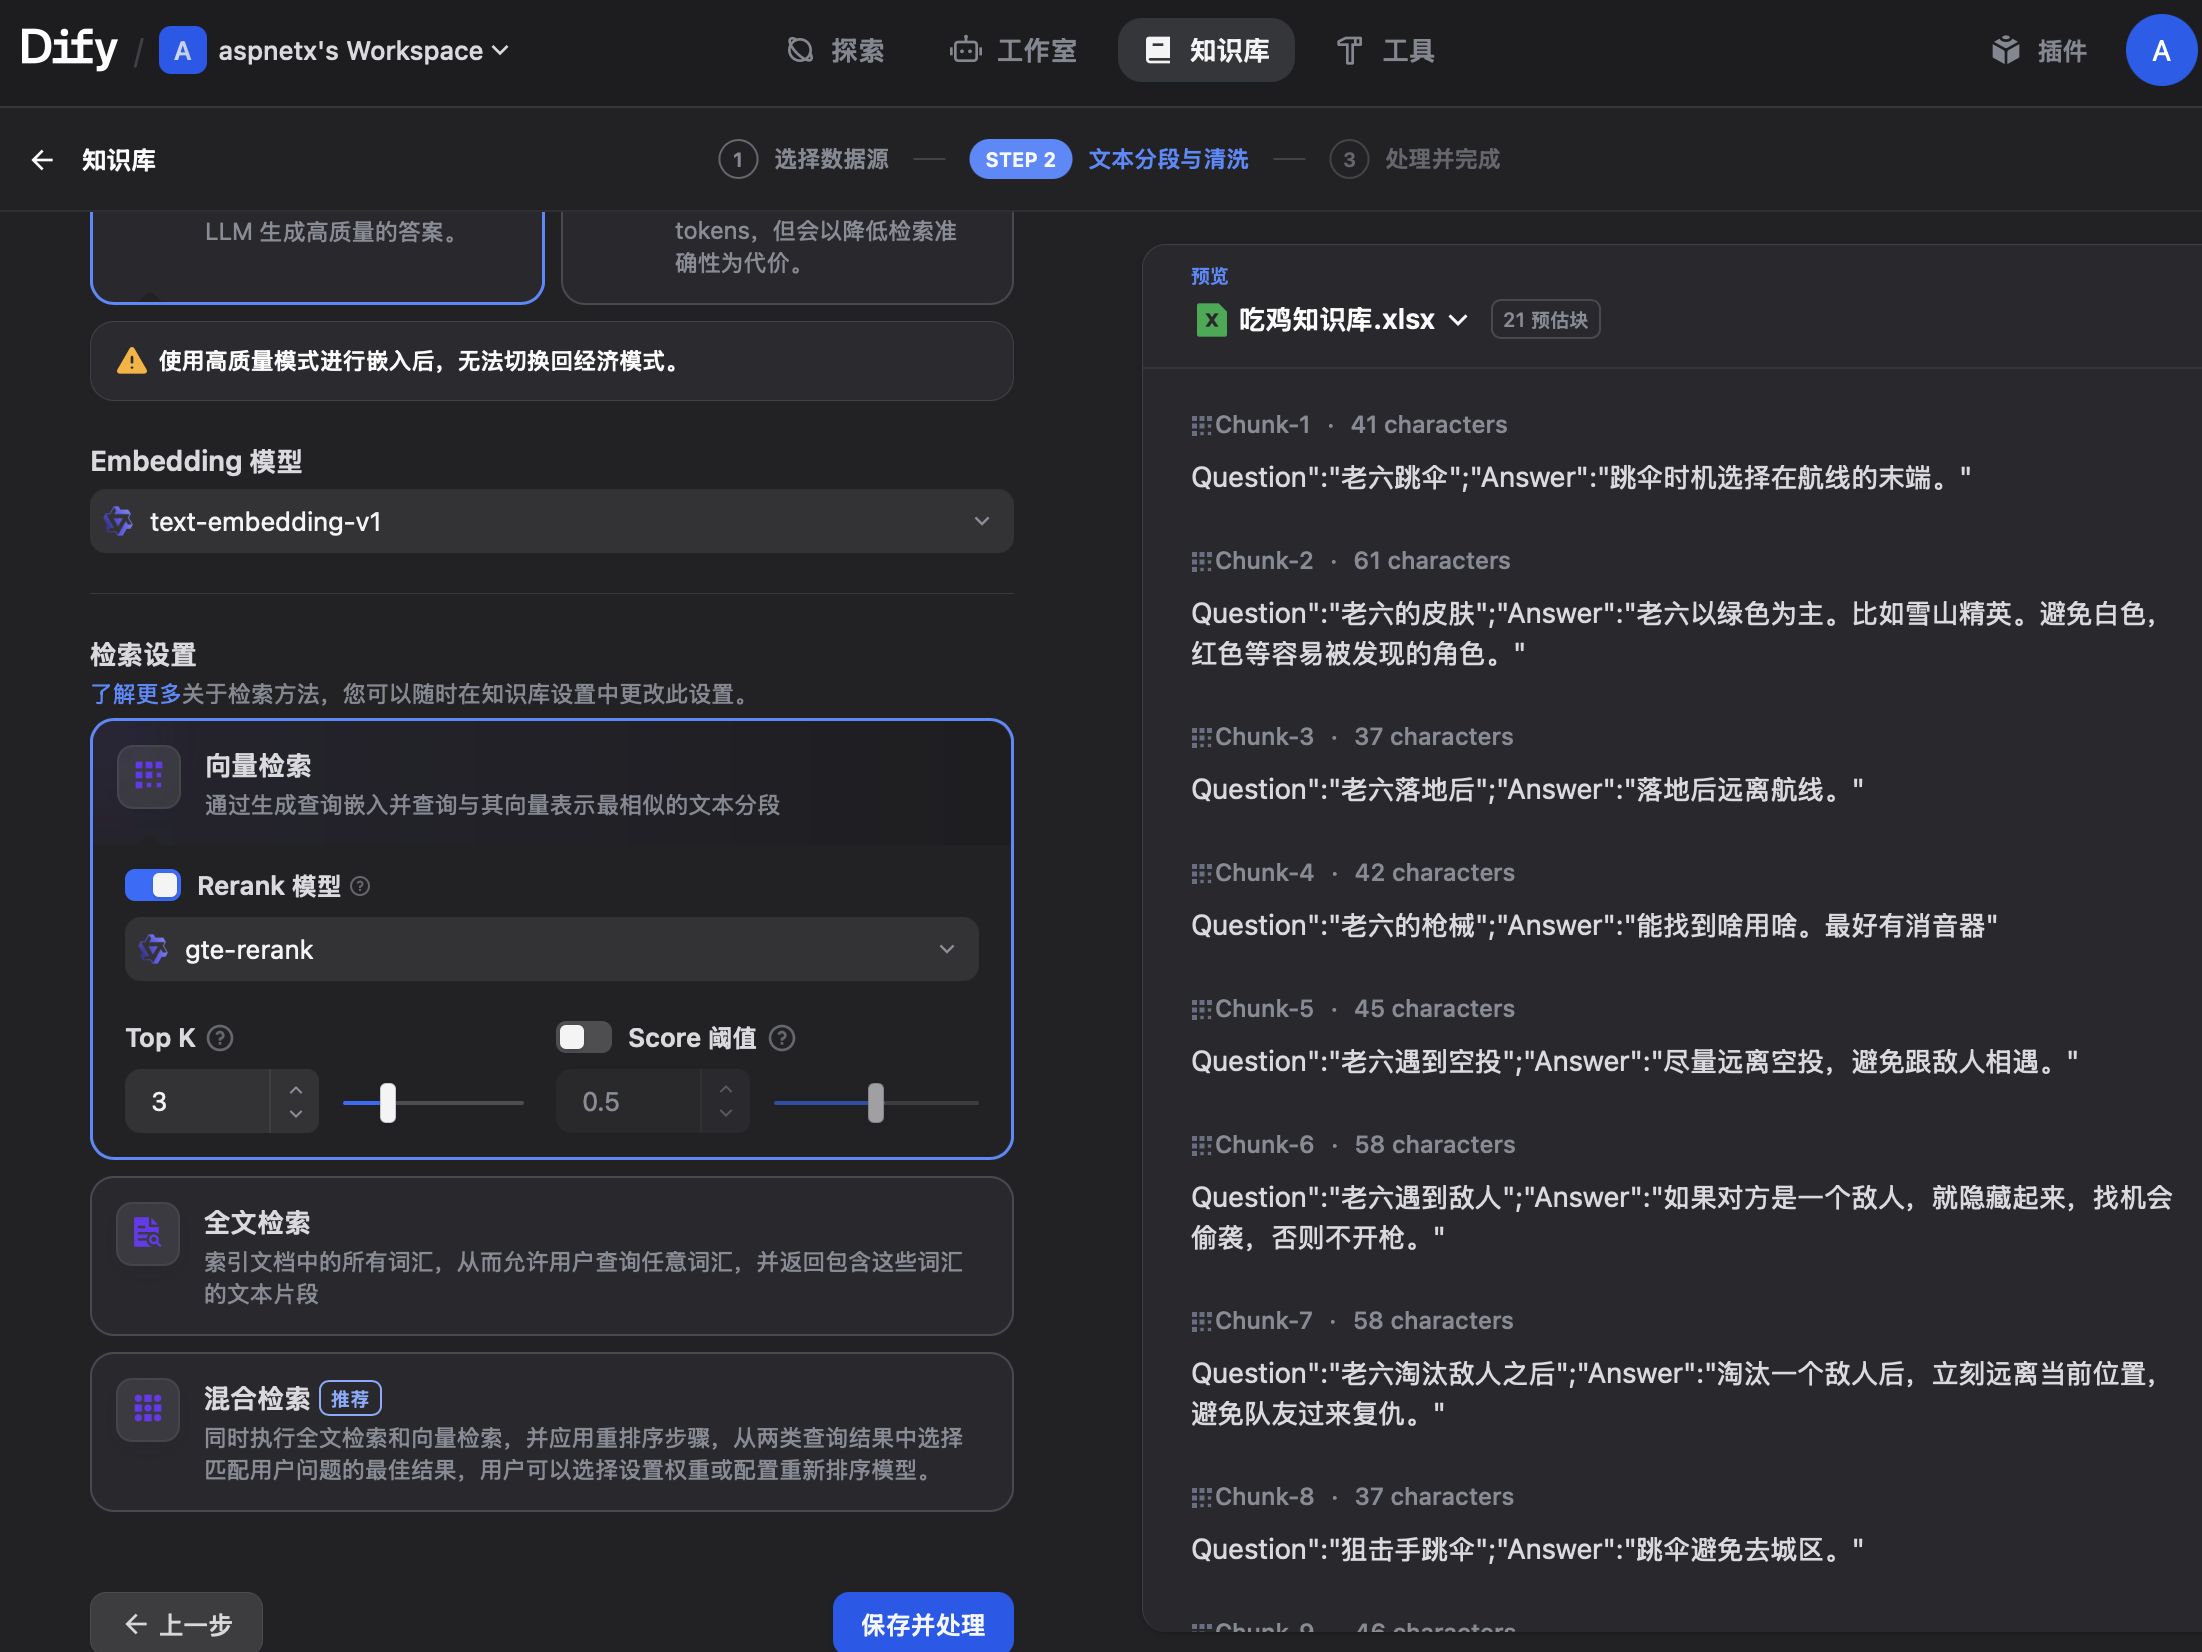Open the text-embedding-v1 model dropdown
The image size is (2202, 1652).
click(x=551, y=521)
